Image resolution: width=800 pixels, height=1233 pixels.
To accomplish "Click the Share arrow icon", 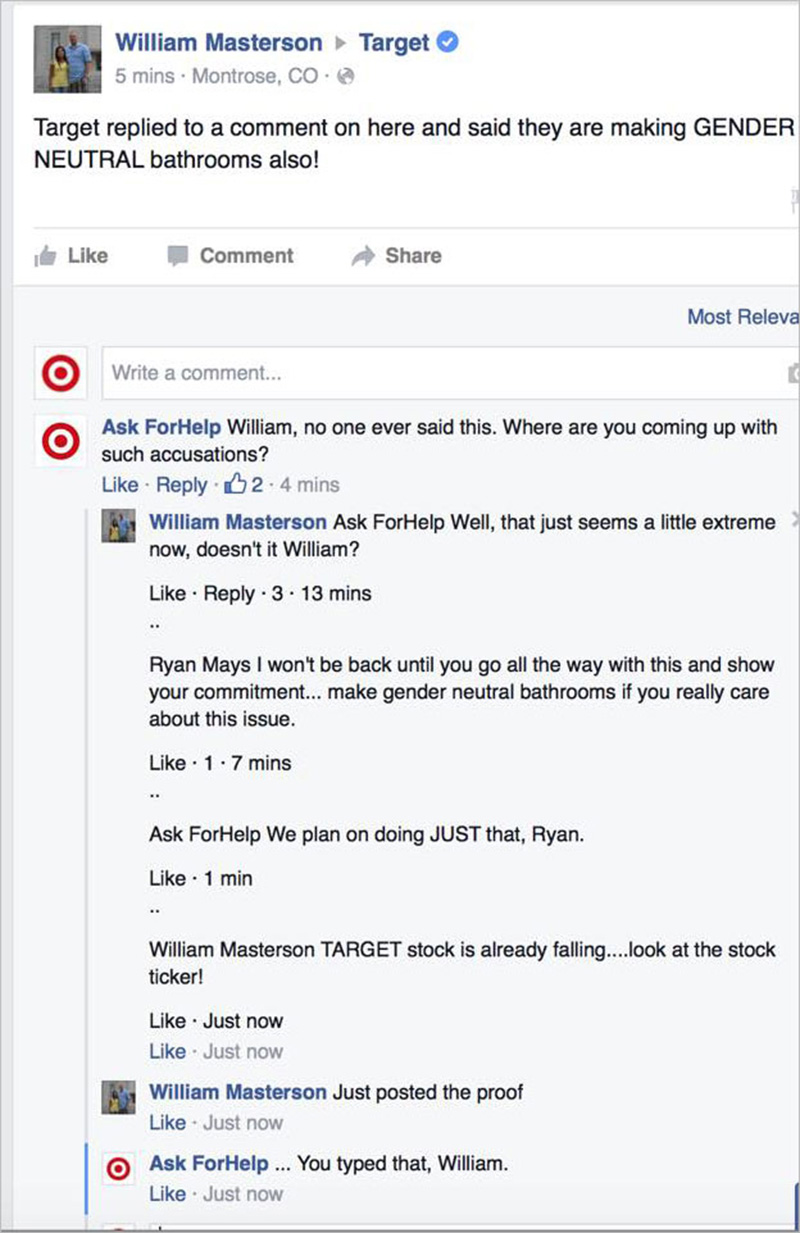I will coord(366,256).
